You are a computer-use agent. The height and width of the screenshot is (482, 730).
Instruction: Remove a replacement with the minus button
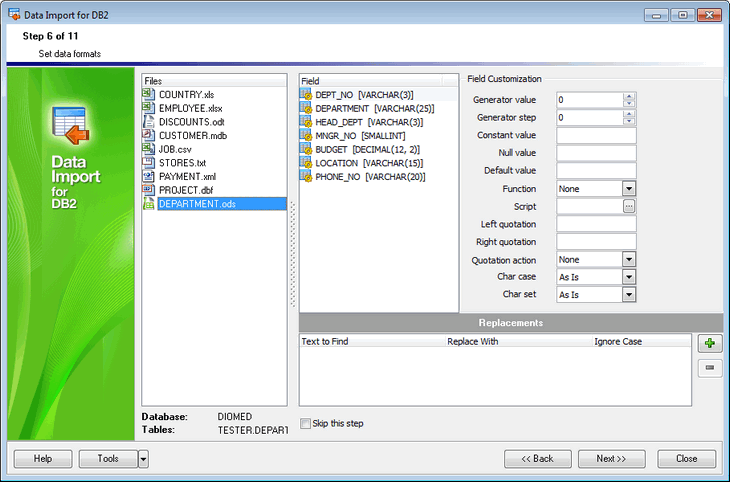(x=710, y=368)
